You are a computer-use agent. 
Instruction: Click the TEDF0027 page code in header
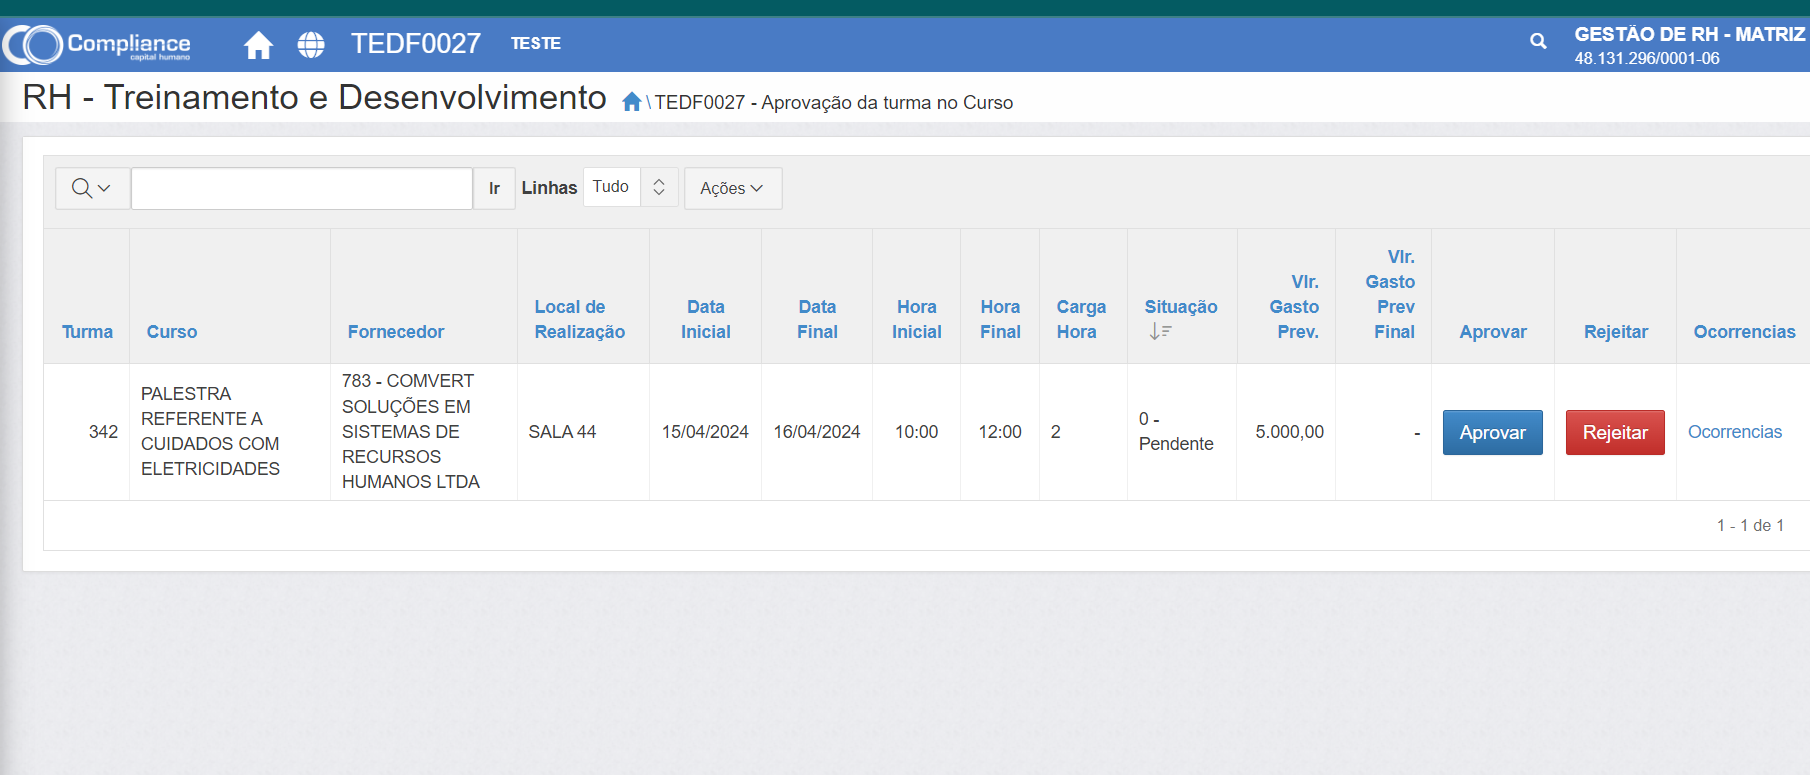point(416,44)
